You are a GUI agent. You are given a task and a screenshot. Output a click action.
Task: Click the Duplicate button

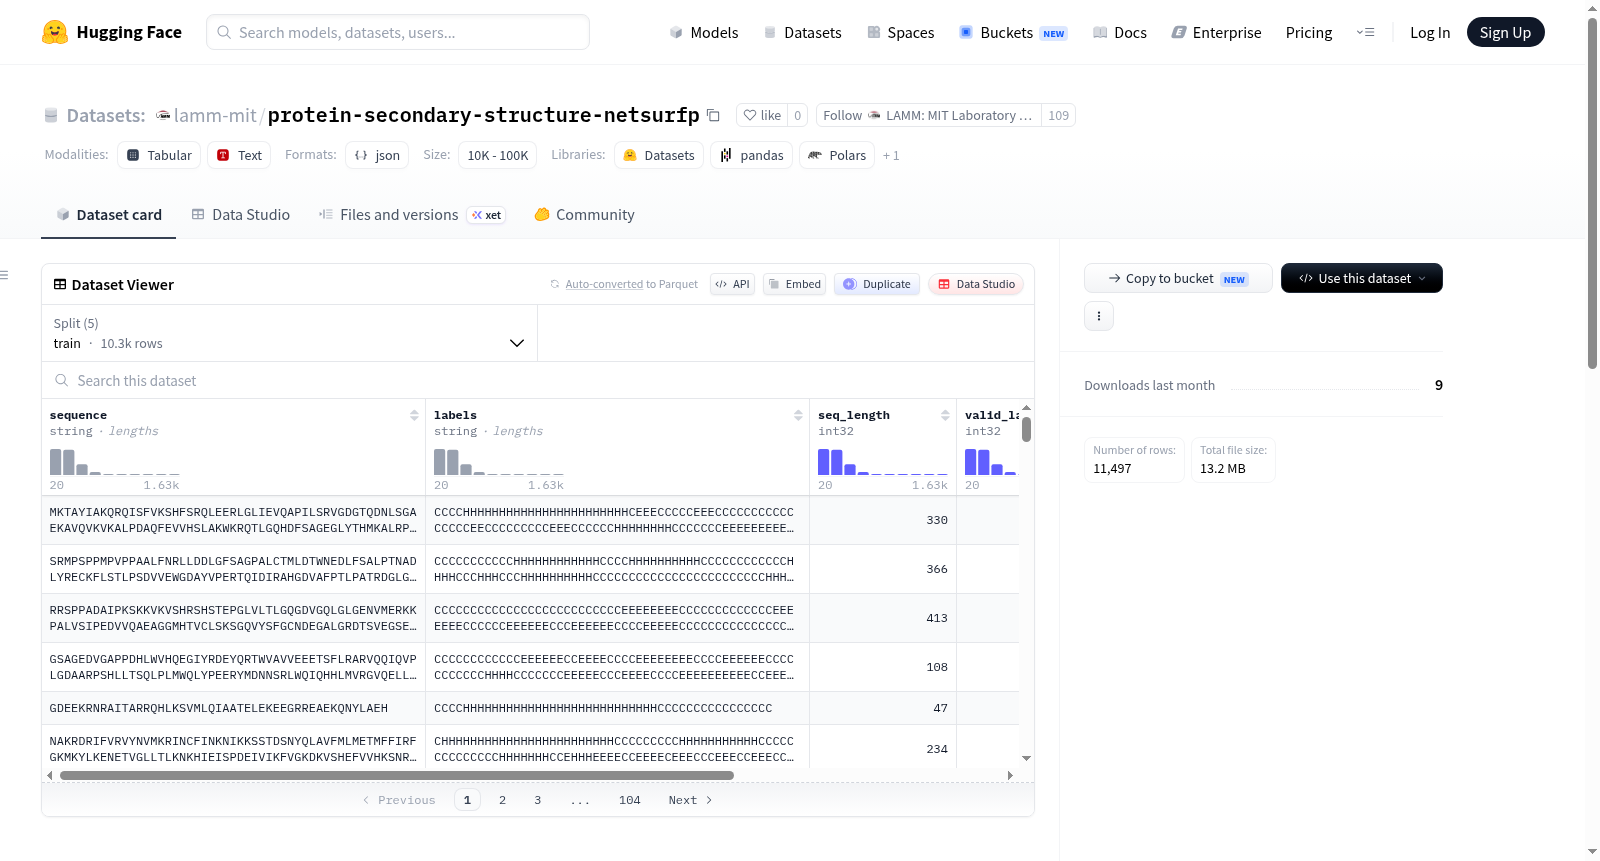[x=877, y=284]
